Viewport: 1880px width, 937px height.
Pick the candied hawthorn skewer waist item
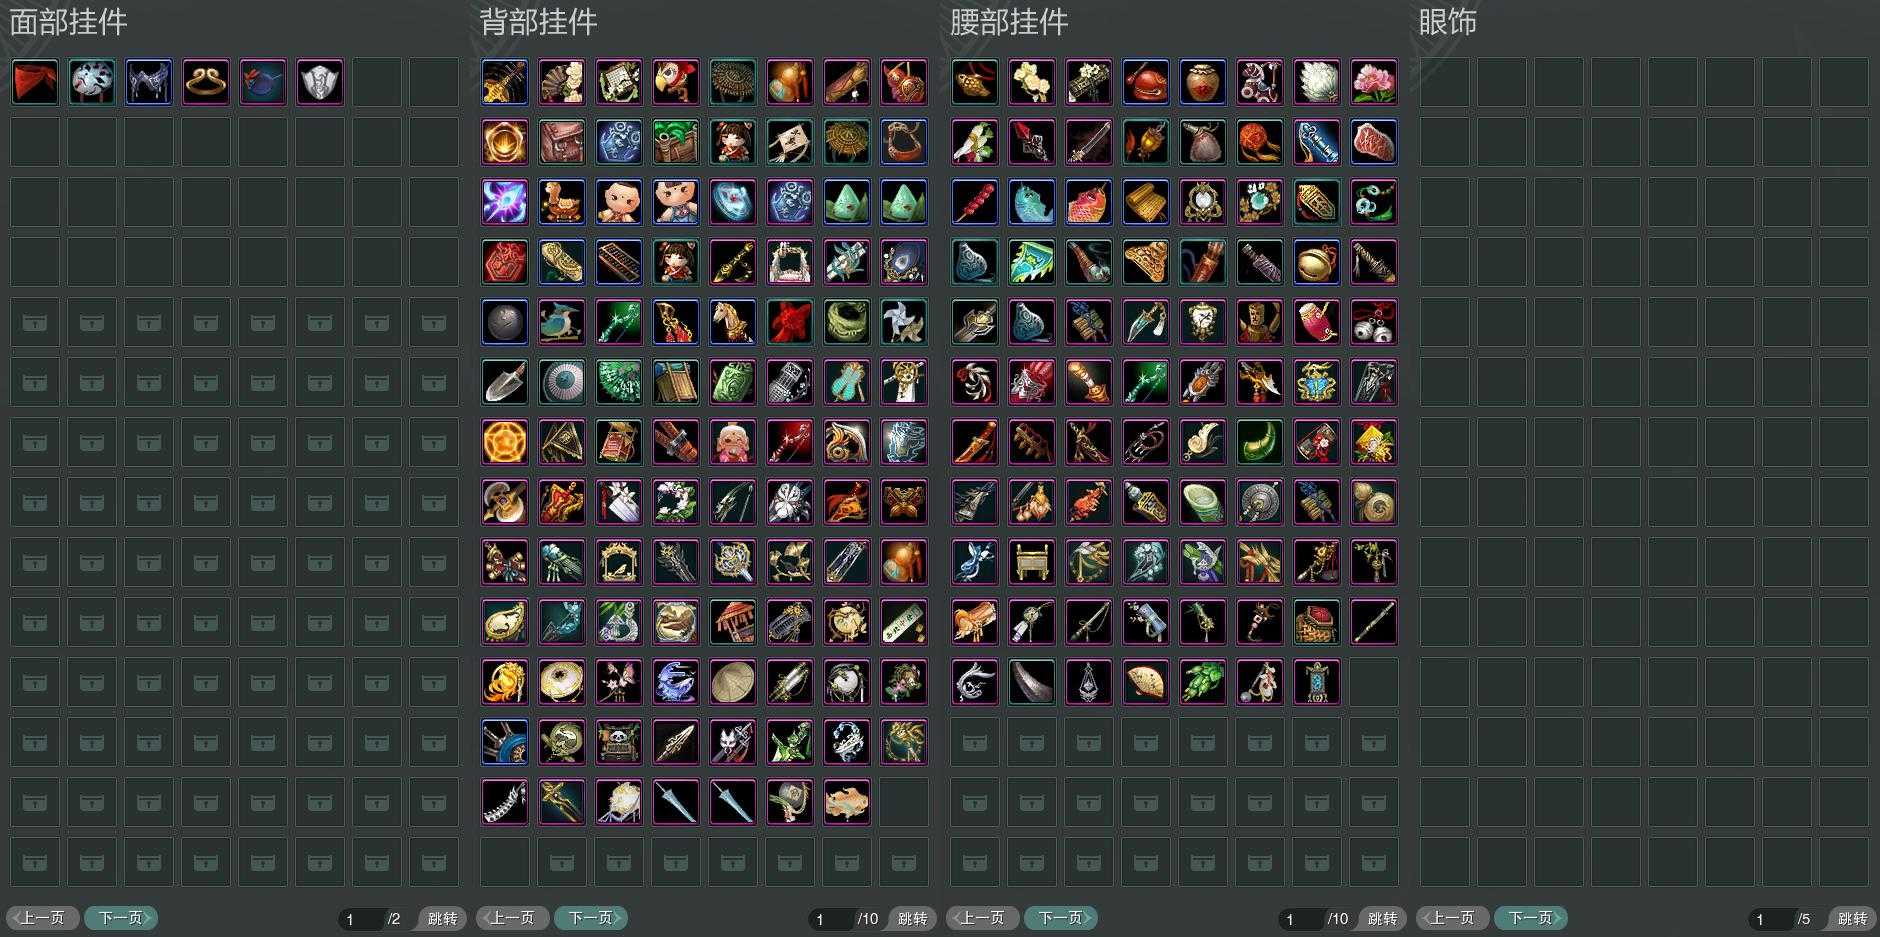(x=975, y=202)
